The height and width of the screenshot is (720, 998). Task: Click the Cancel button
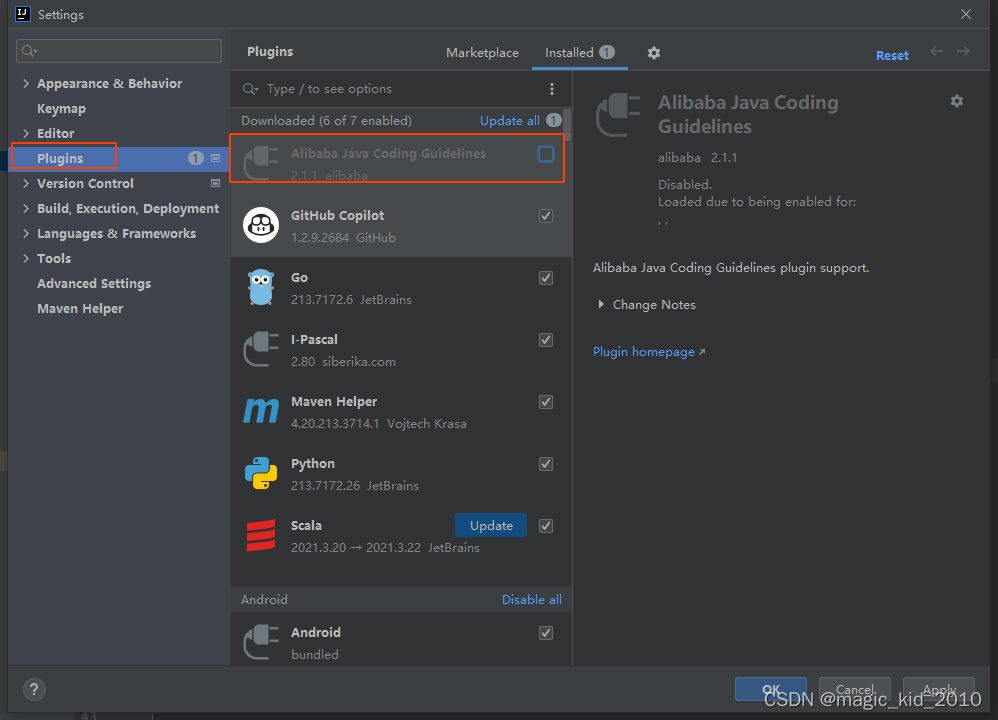(854, 689)
